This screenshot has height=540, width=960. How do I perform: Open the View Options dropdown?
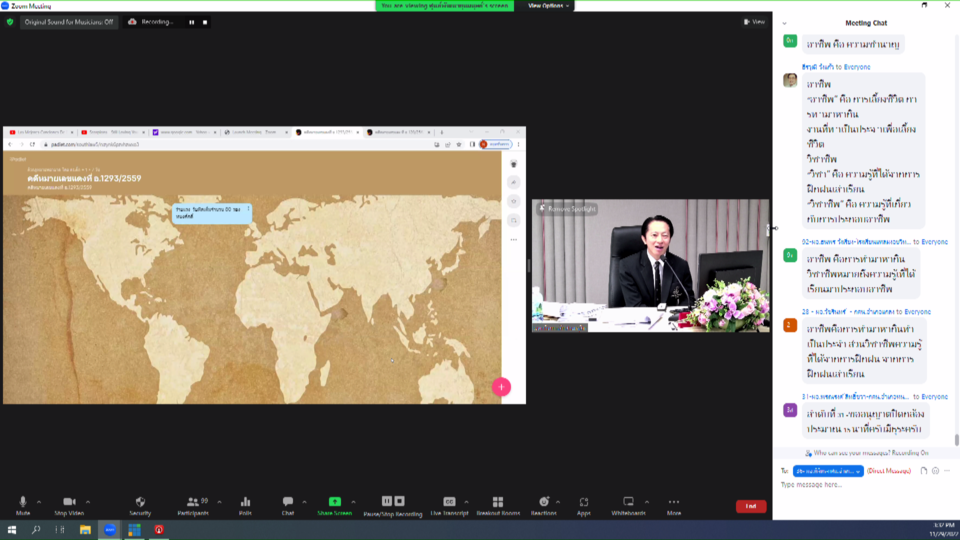pyautogui.click(x=549, y=6)
